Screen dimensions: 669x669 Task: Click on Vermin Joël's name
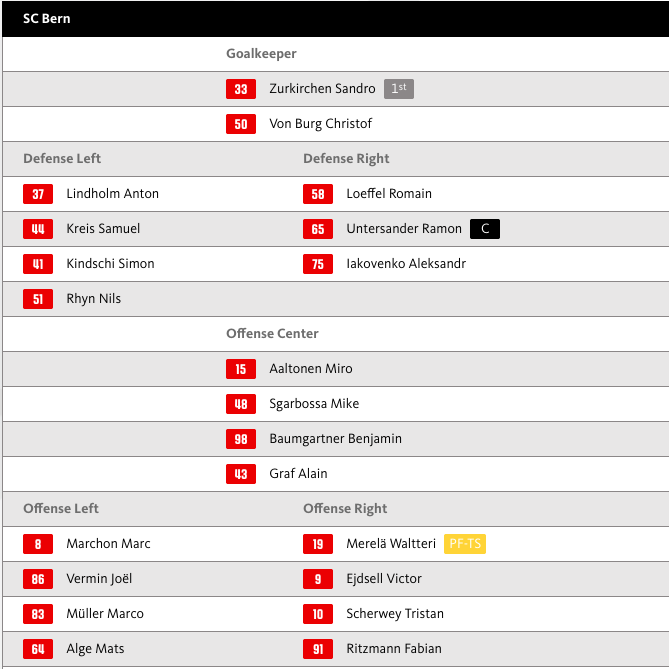(x=99, y=579)
